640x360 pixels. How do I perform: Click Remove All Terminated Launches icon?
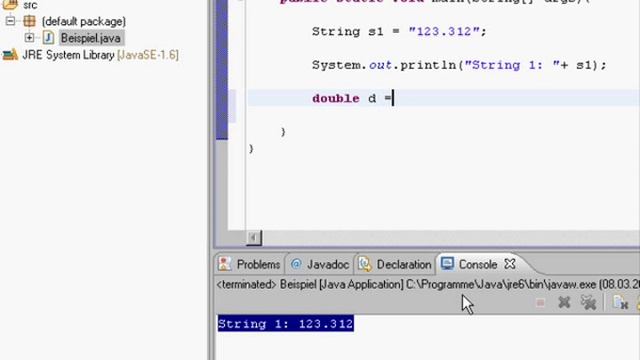pyautogui.click(x=589, y=302)
